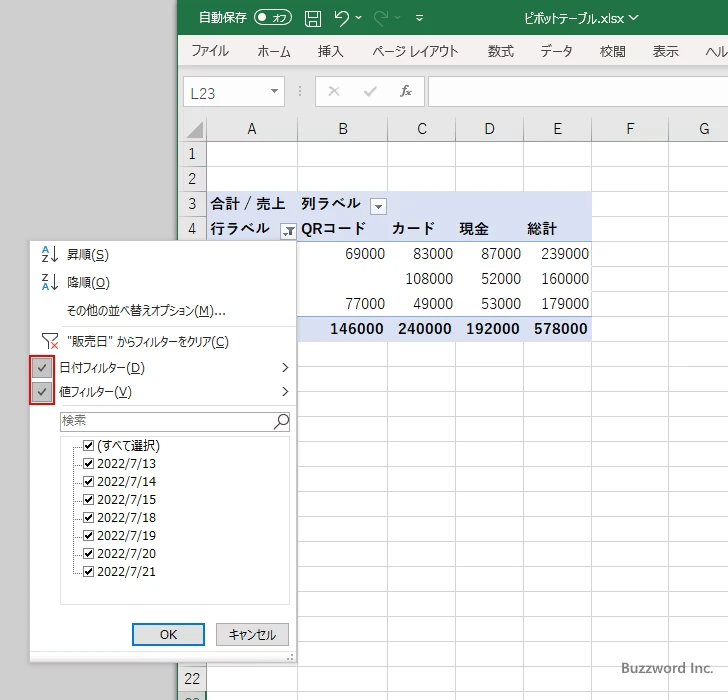Open the 行ラベル filter dropdown button
Viewport: 728px width, 700px height.
click(288, 231)
